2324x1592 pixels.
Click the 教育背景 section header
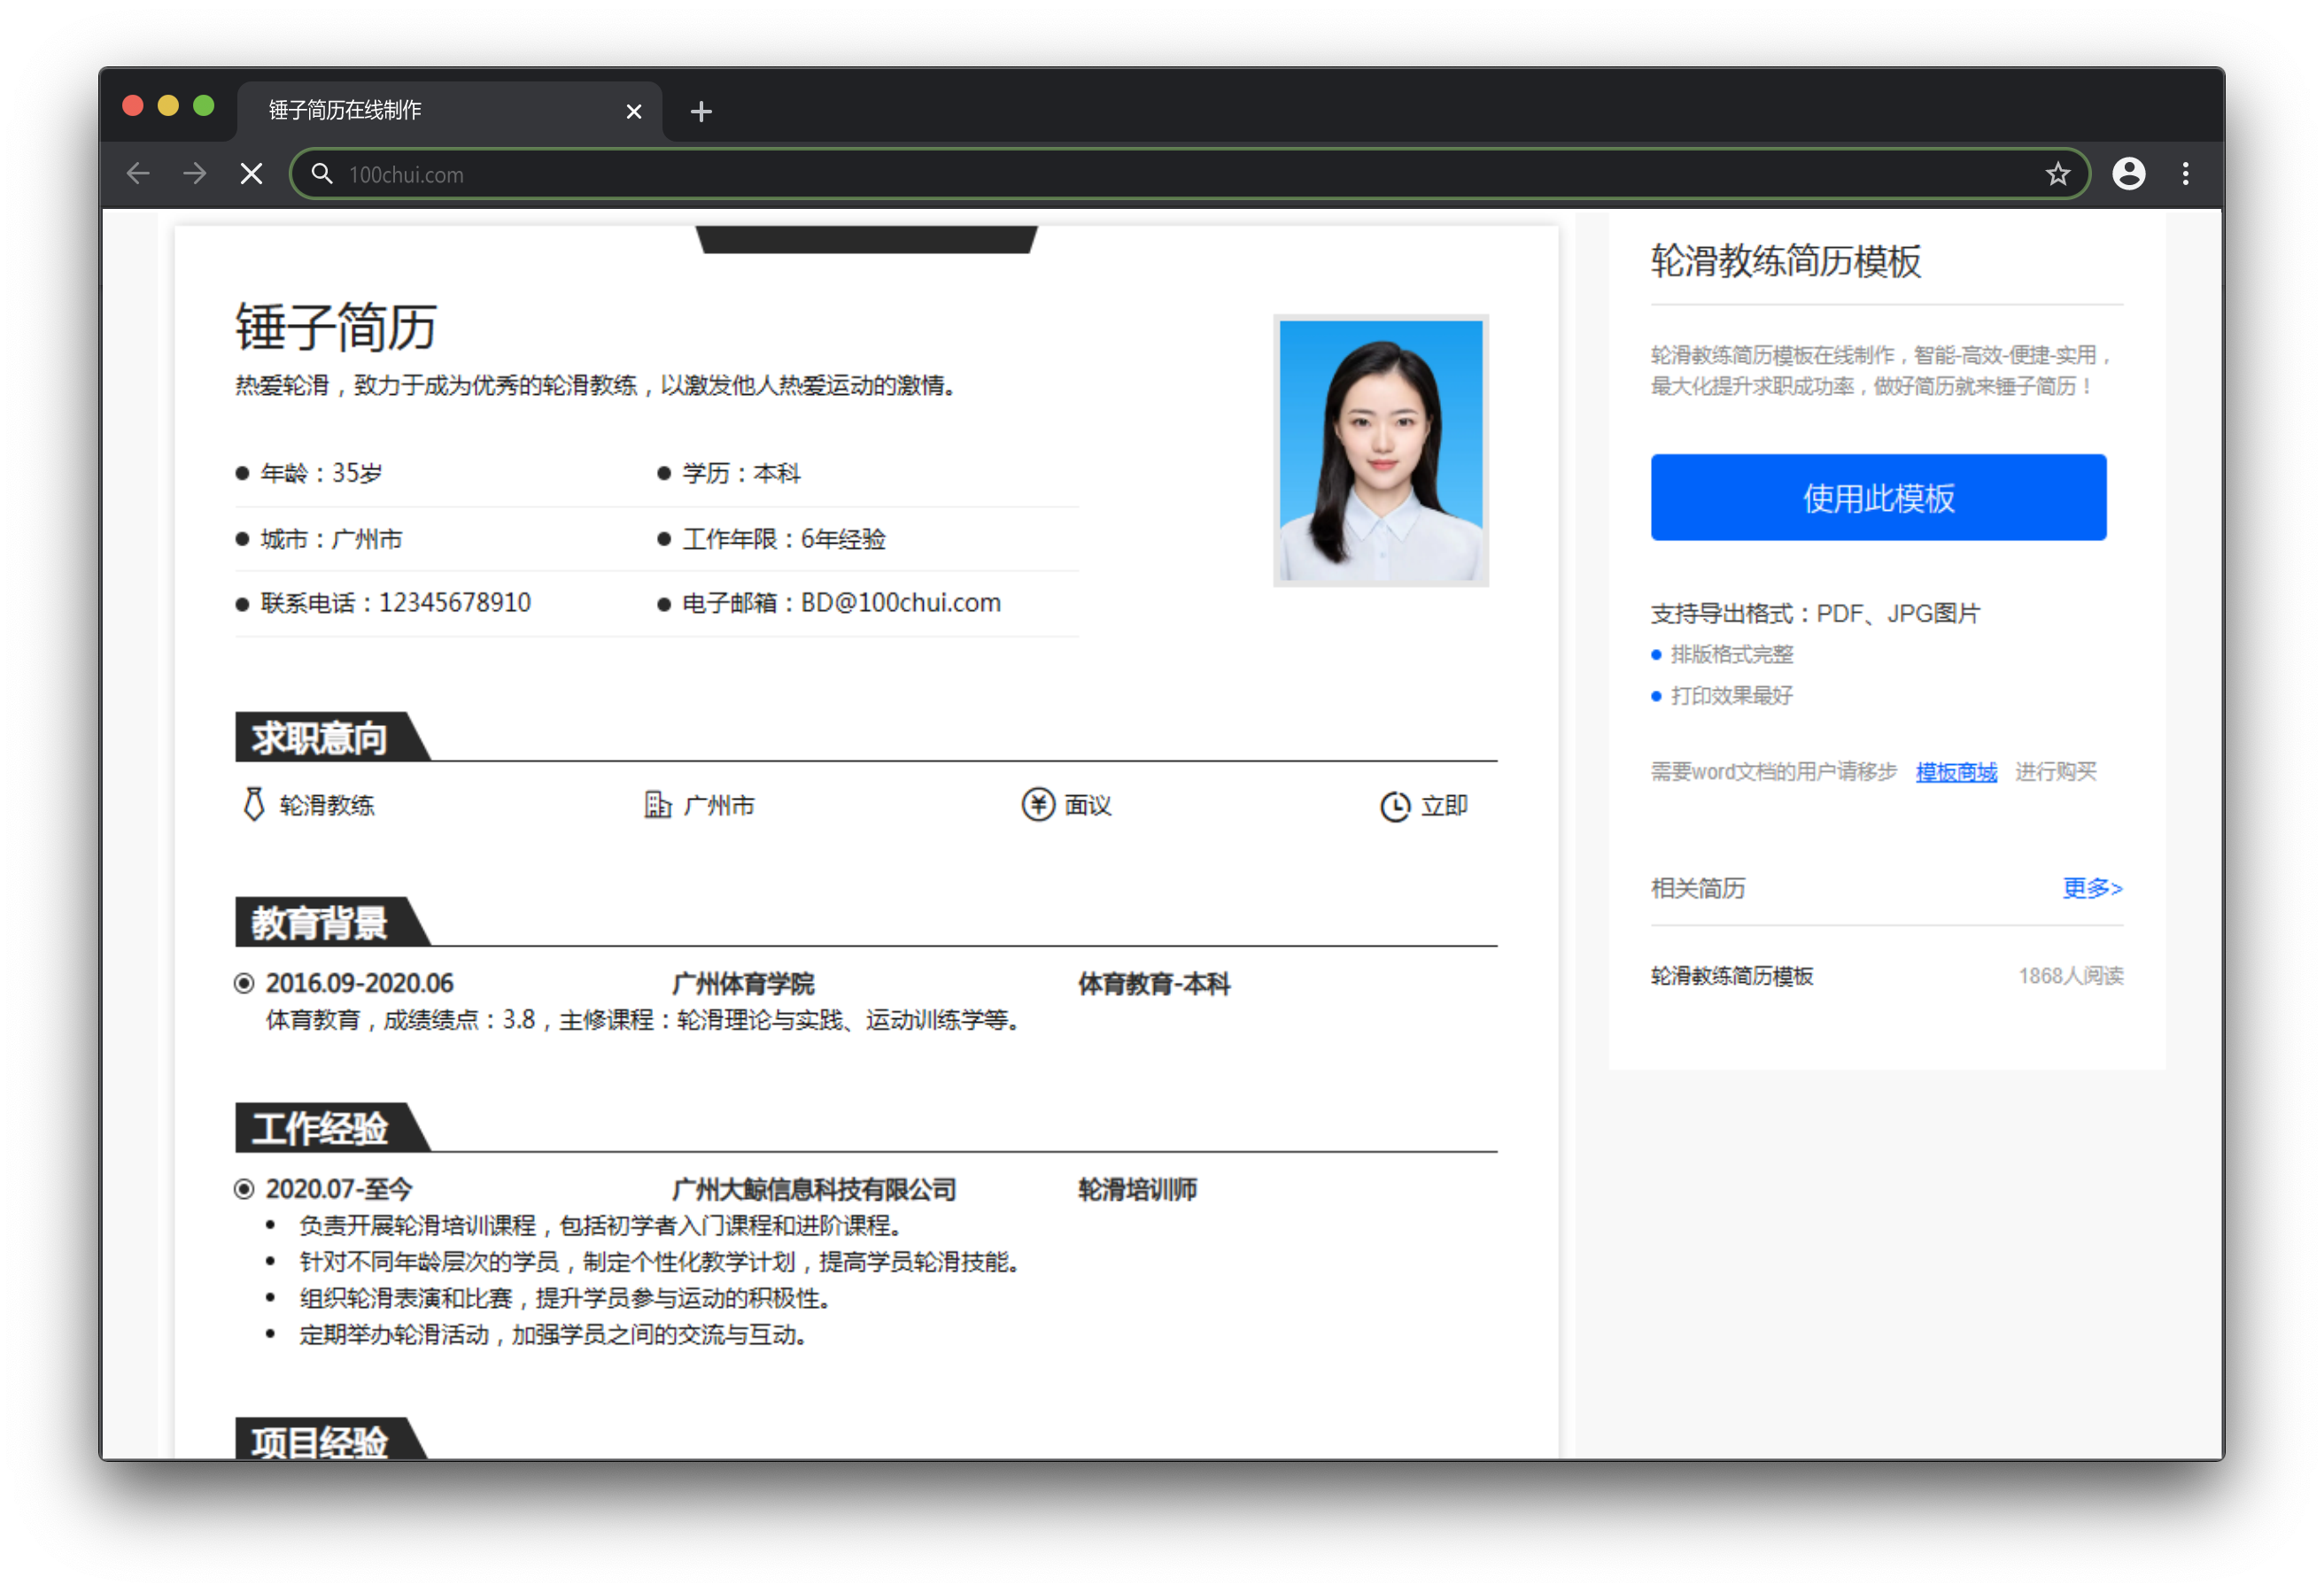tap(332, 921)
